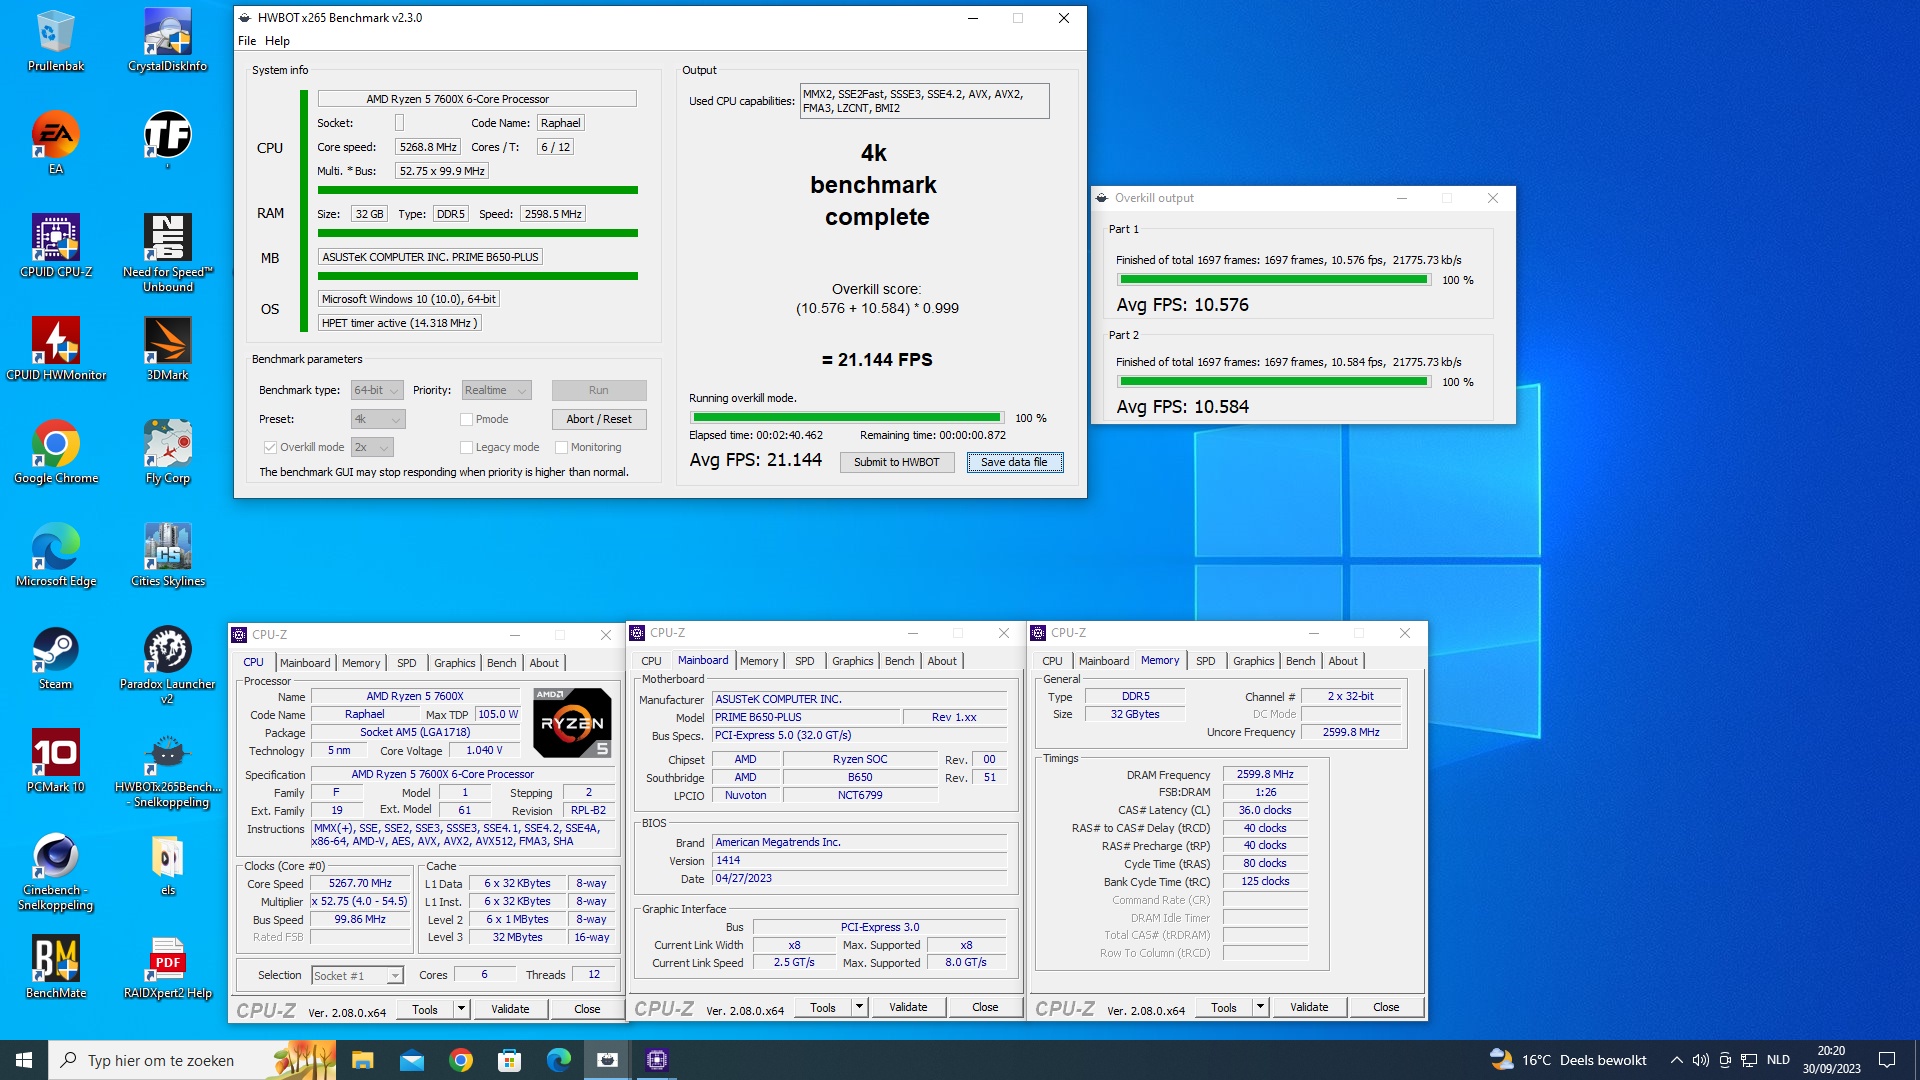The image size is (1920, 1080).
Task: Click NLD language indicator in tray
Action: (1778, 1060)
